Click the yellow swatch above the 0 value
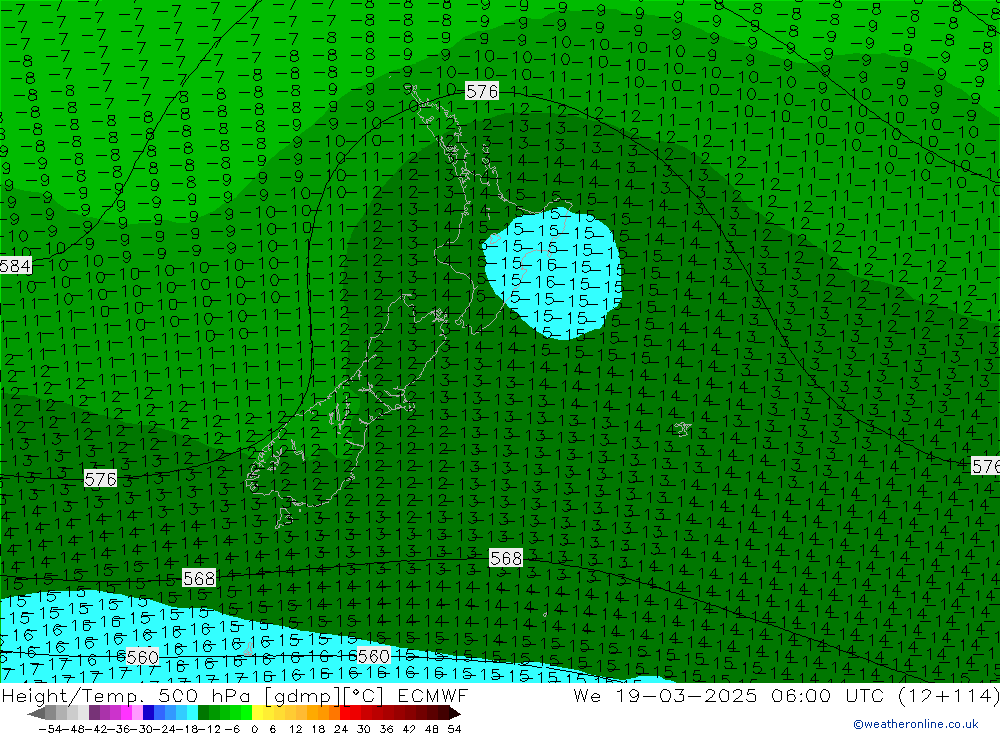1000x733 pixels. [x=258, y=713]
